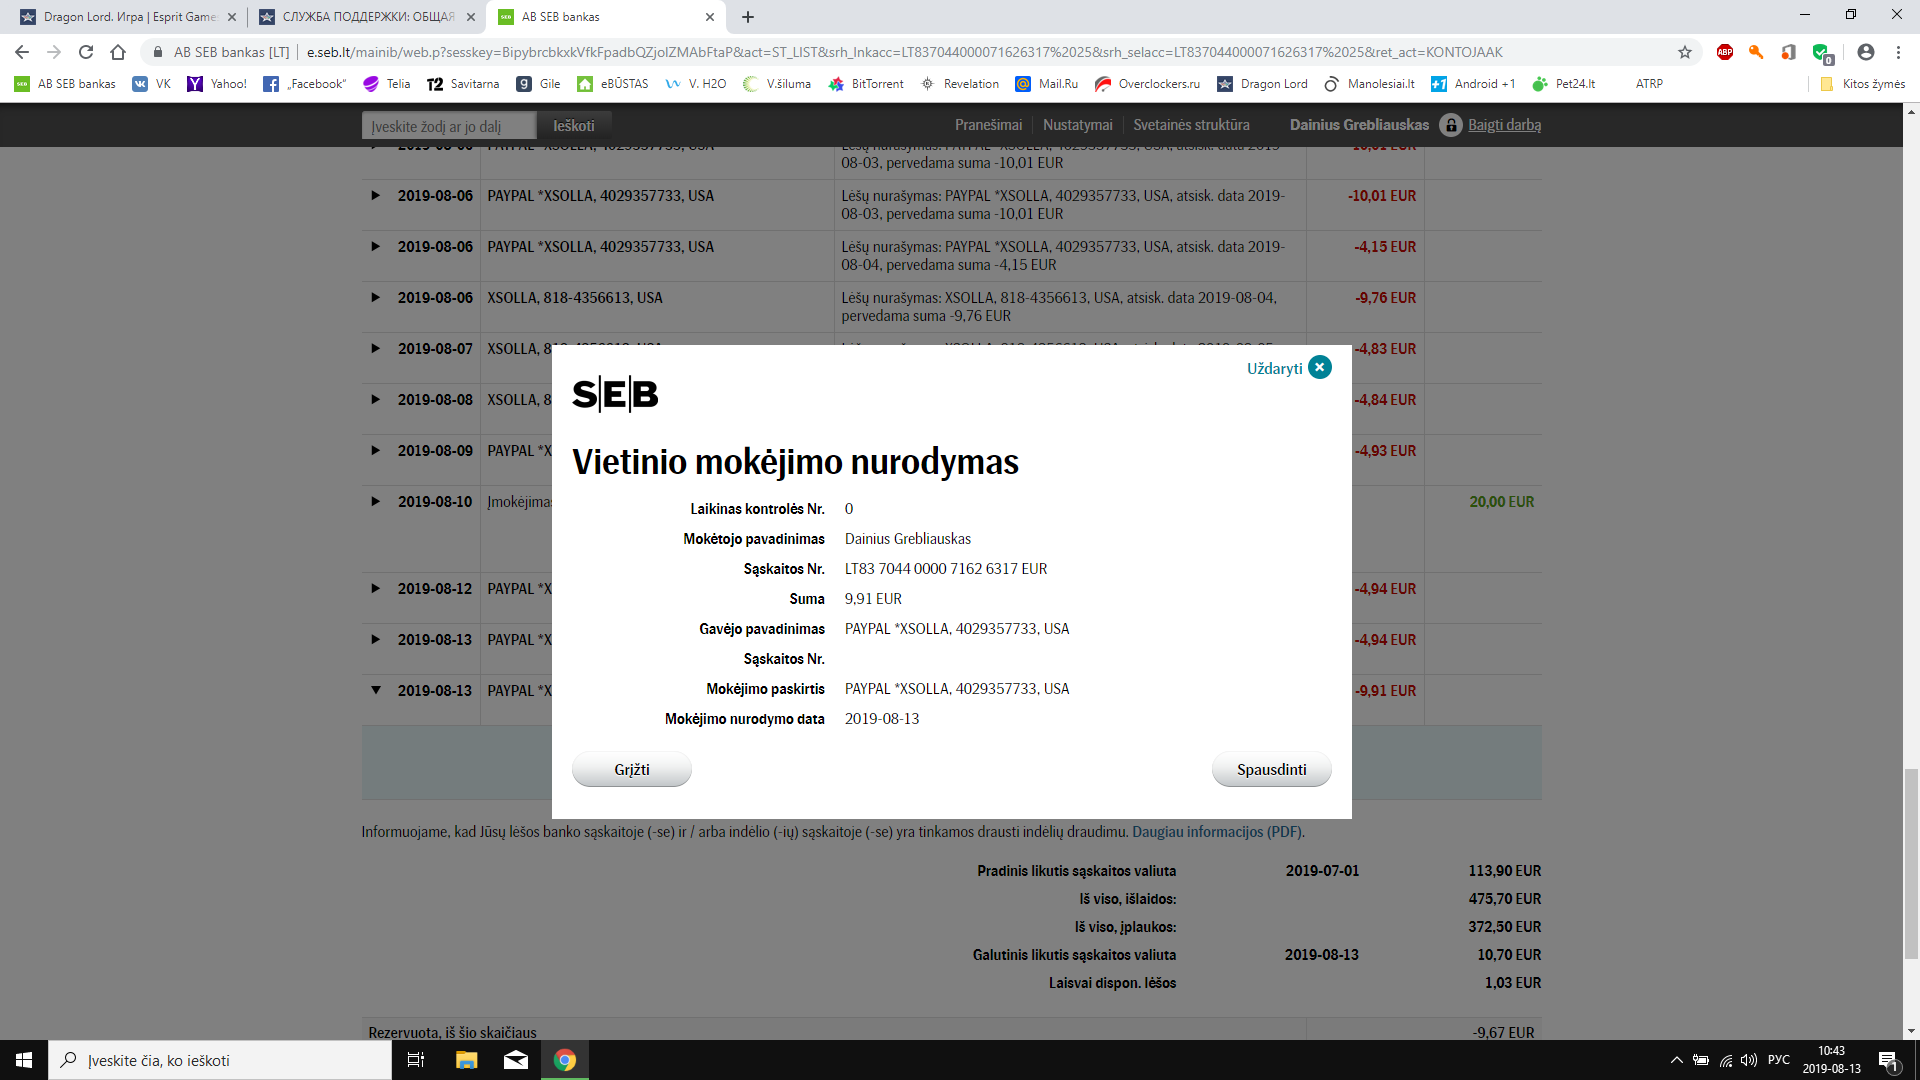Open the Dragon Lord bookmark
Image resolution: width=1920 pixels, height=1080 pixels.
(x=1262, y=84)
